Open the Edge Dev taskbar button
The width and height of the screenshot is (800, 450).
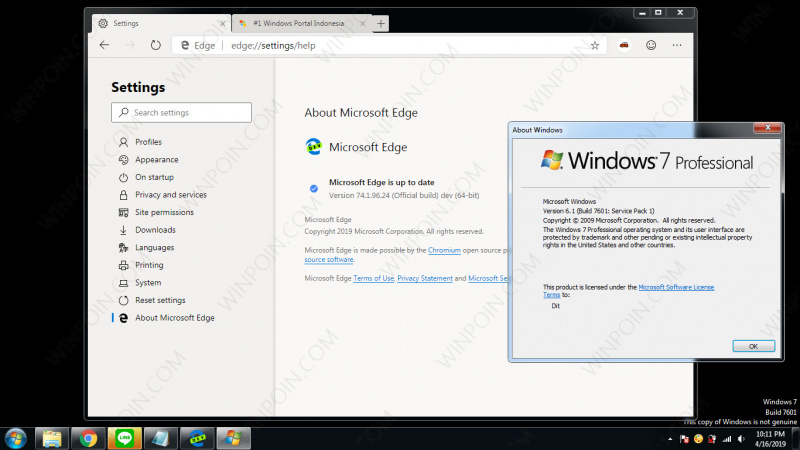tap(197, 438)
